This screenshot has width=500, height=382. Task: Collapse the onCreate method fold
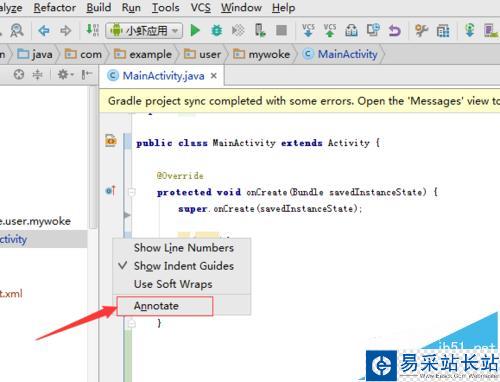coord(132,192)
